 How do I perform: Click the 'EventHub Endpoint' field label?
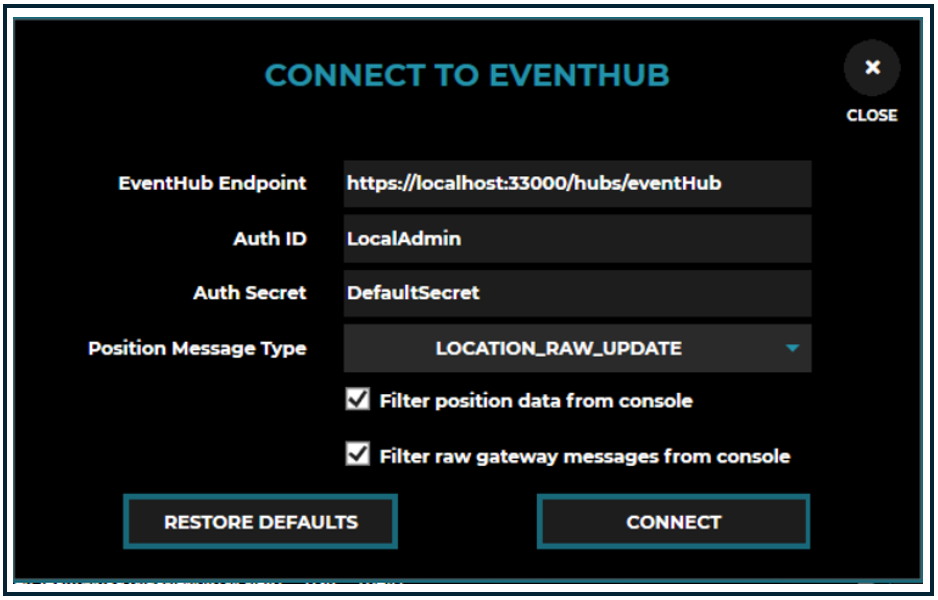click(x=212, y=184)
